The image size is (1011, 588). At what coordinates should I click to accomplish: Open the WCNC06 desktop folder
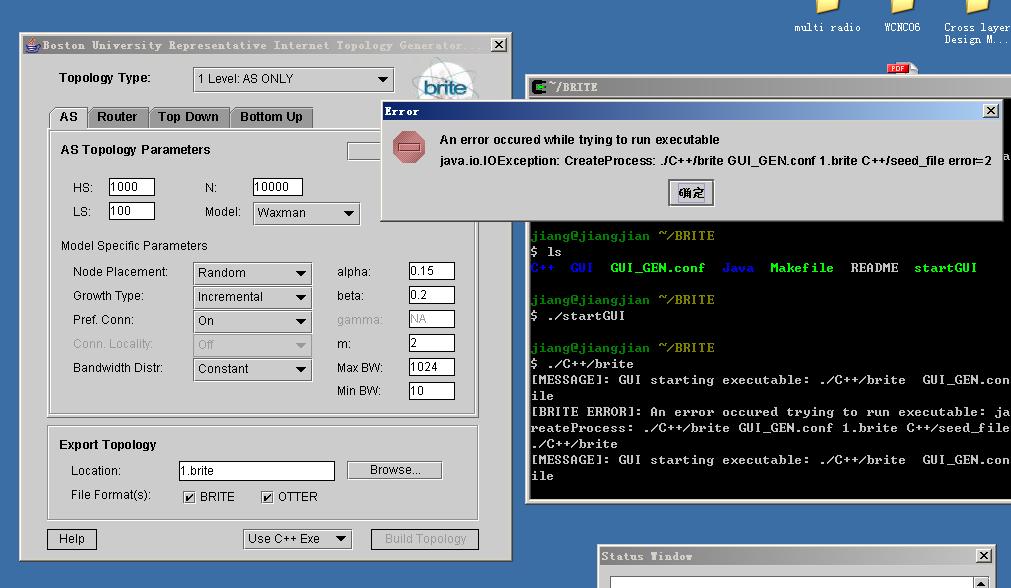tap(902, 16)
